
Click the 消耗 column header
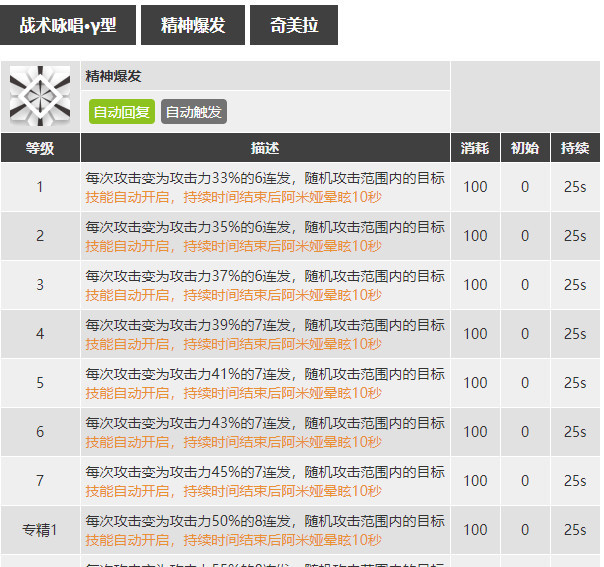(x=475, y=147)
